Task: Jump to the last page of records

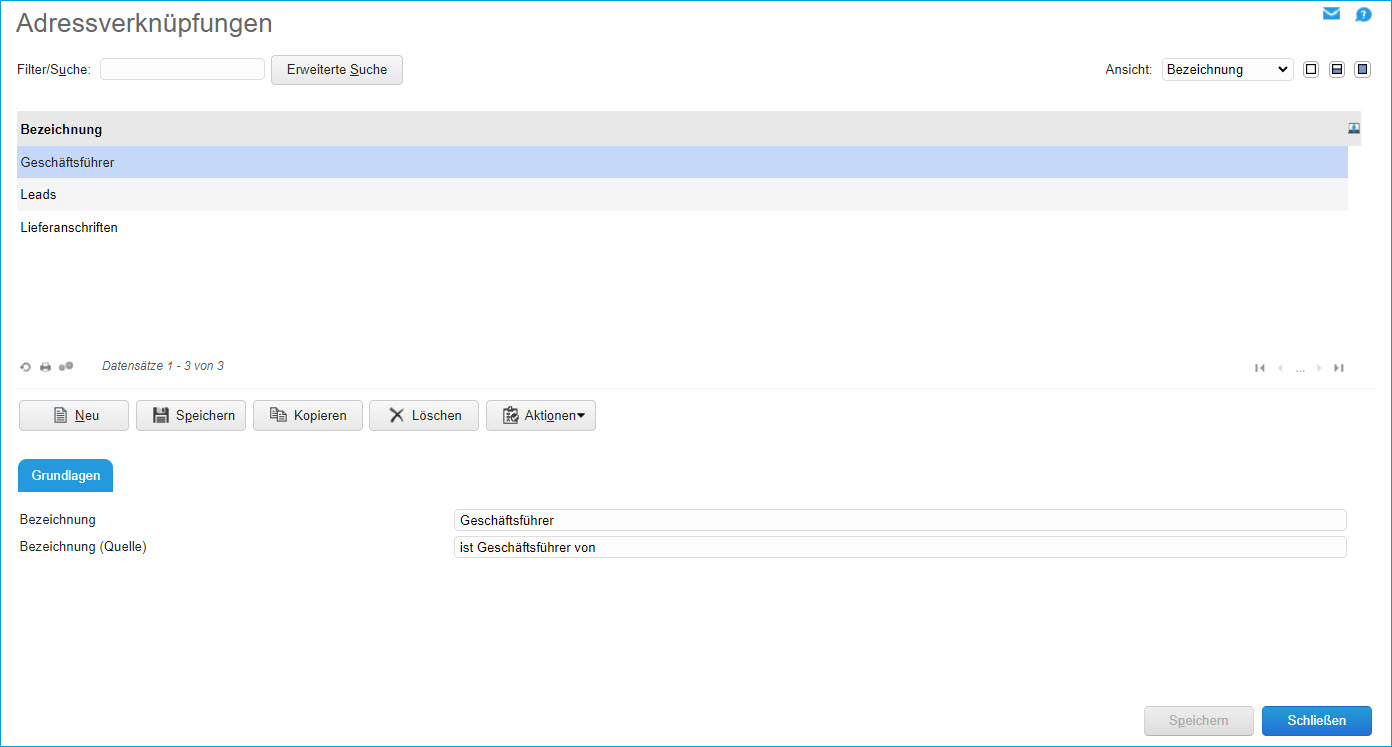Action: [1339, 368]
